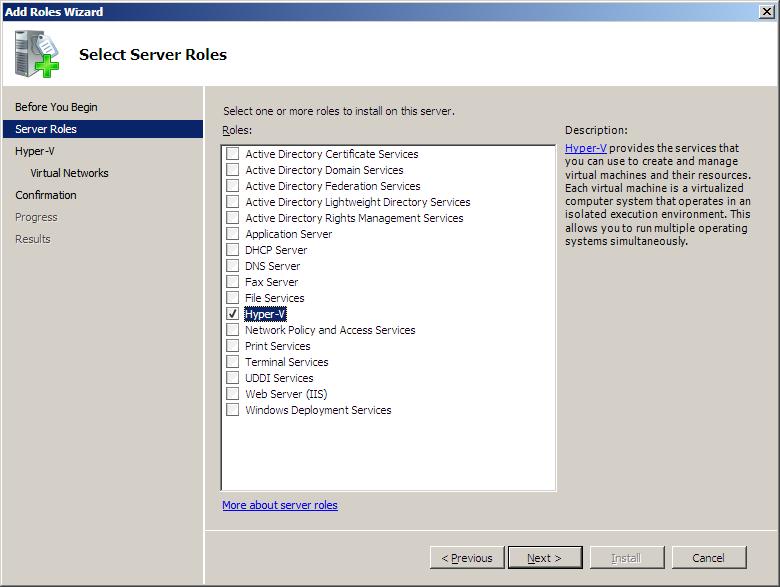The image size is (780, 587).
Task: Go back with the Previous button
Action: 466,558
